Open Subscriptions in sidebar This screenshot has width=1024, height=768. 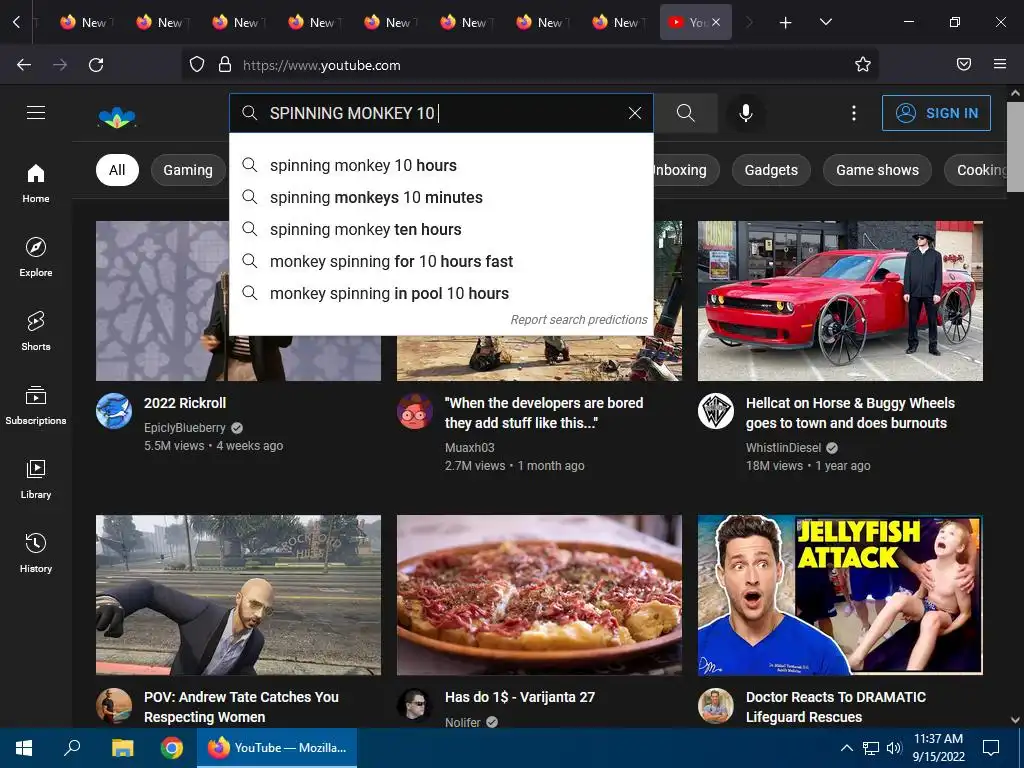(36, 406)
